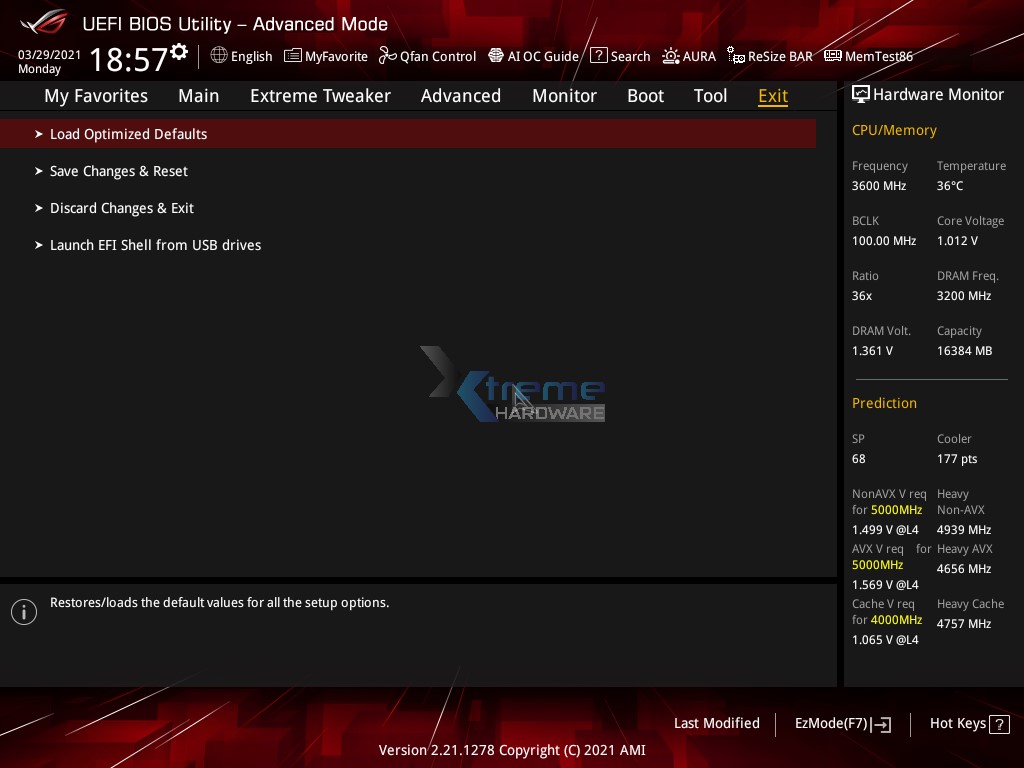
Task: Open the Monitor tab
Action: coord(564,96)
